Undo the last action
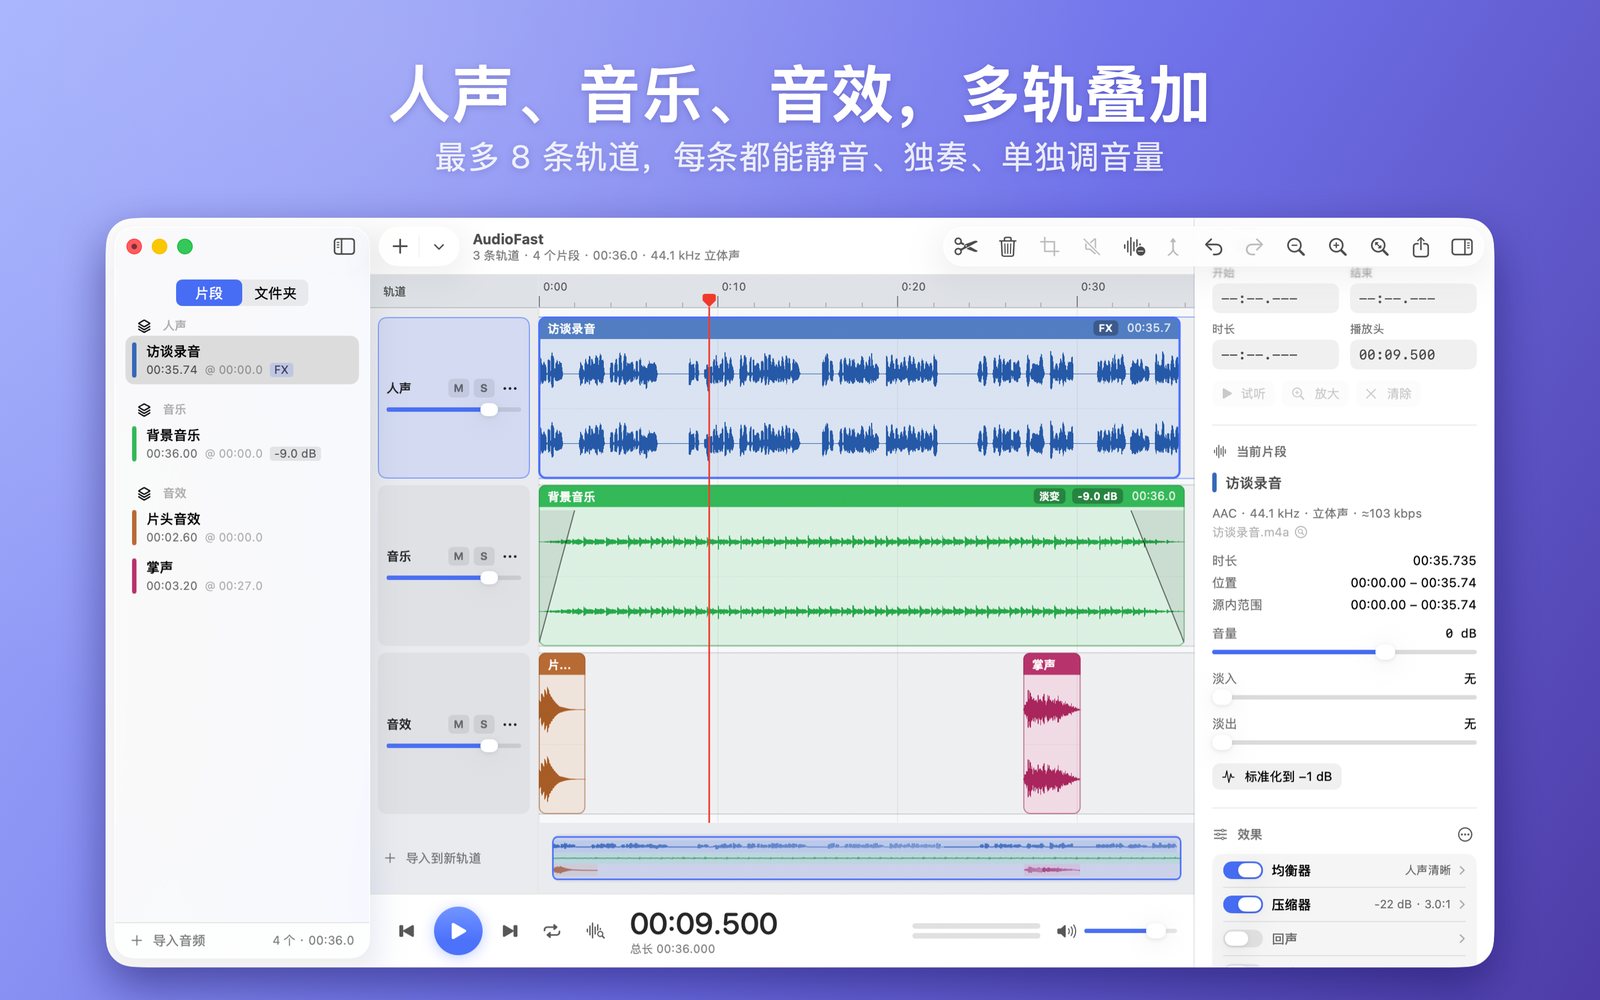Screen dimensions: 1600x1000 click(1214, 247)
